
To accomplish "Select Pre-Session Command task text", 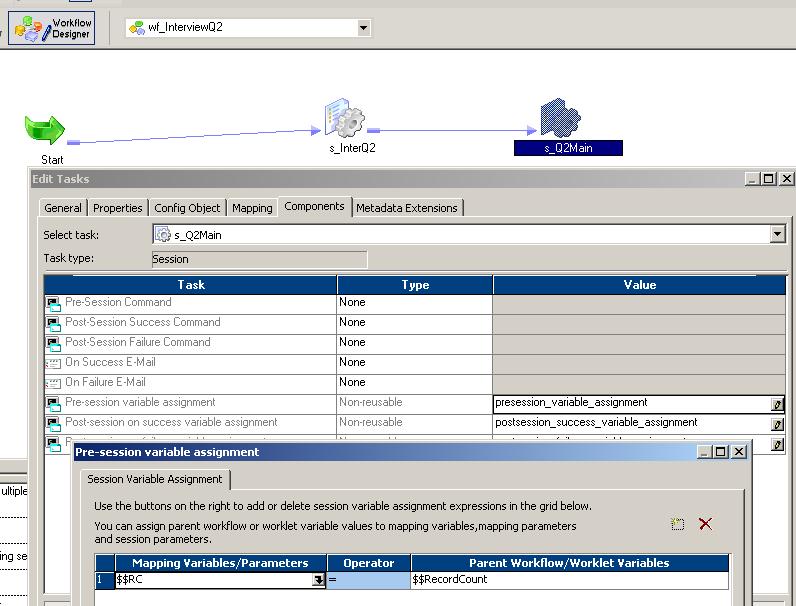I will (118, 302).
